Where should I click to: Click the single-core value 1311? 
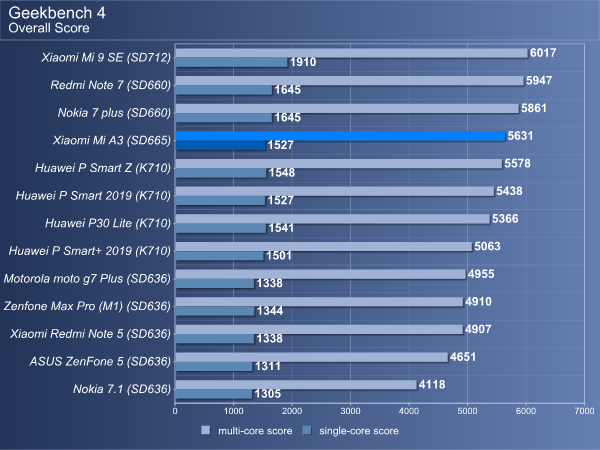[x=268, y=367]
